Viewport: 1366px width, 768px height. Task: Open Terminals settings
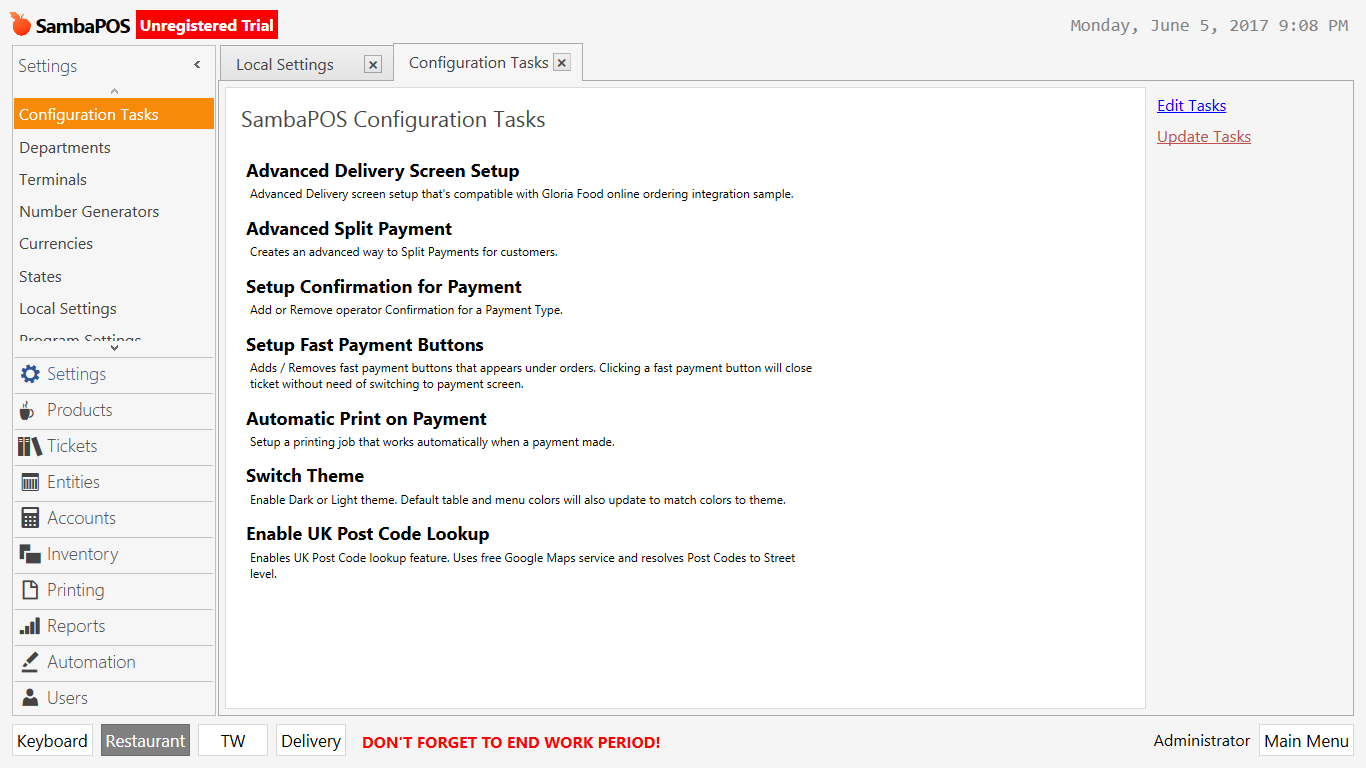pos(114,179)
